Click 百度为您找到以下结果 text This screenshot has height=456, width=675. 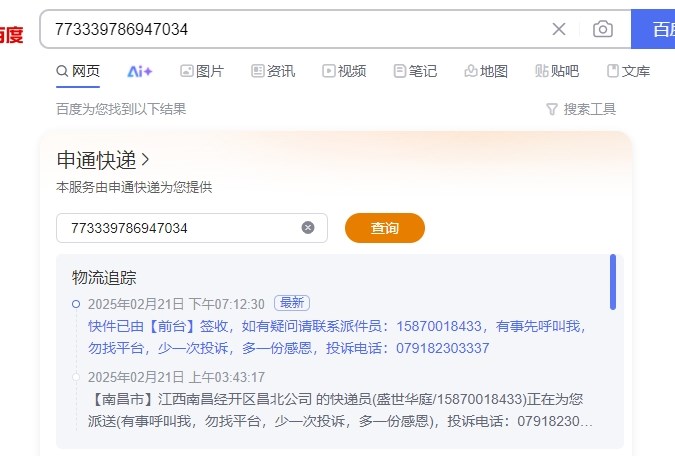click(x=121, y=109)
